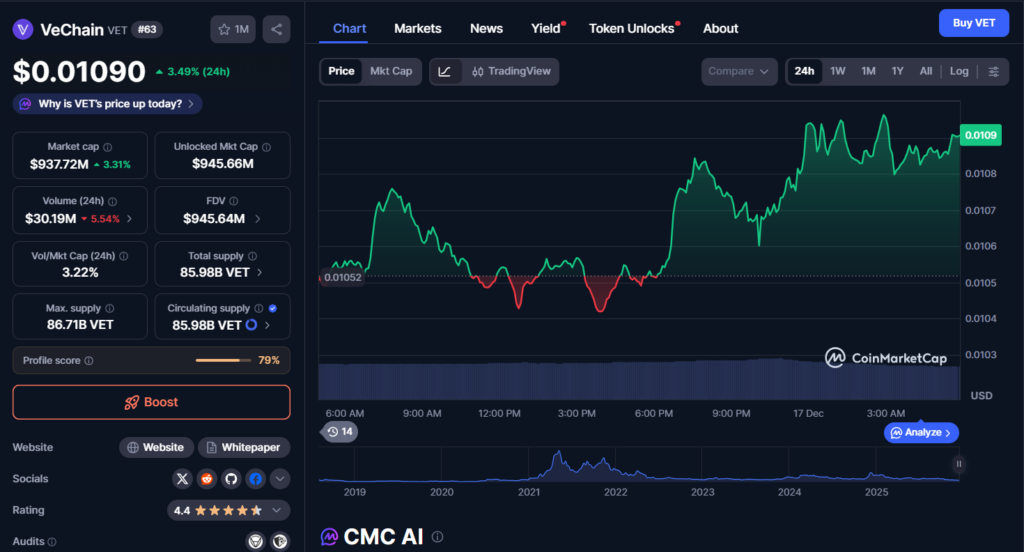Open the Website link
1024x552 pixels.
point(156,447)
